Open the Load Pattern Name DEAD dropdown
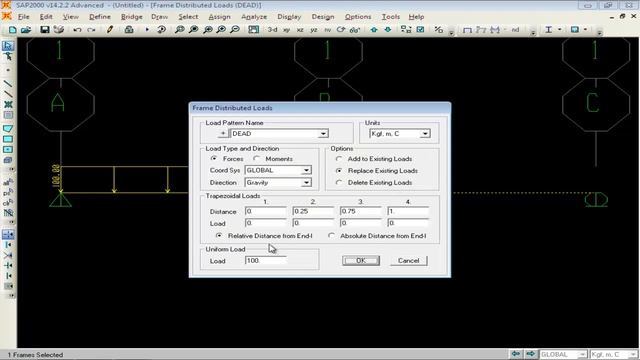 click(x=323, y=134)
